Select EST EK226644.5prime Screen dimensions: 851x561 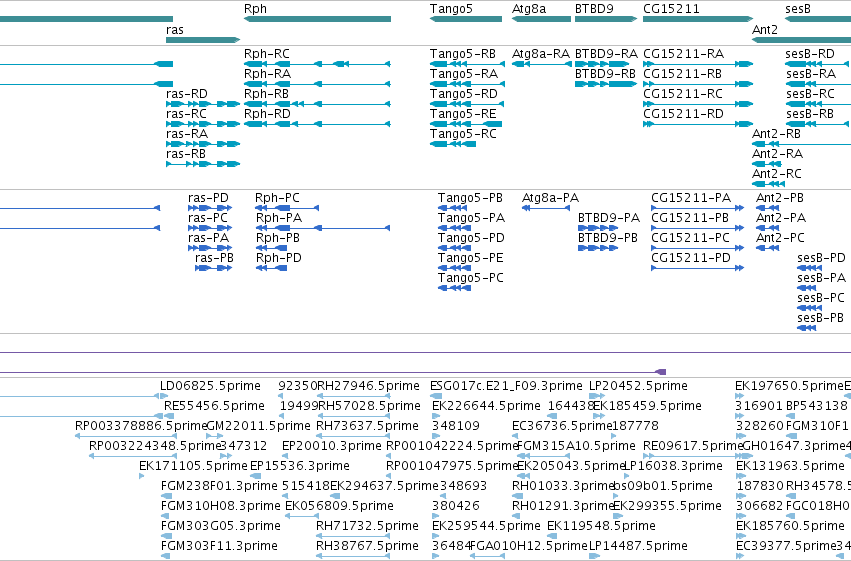pos(486,406)
